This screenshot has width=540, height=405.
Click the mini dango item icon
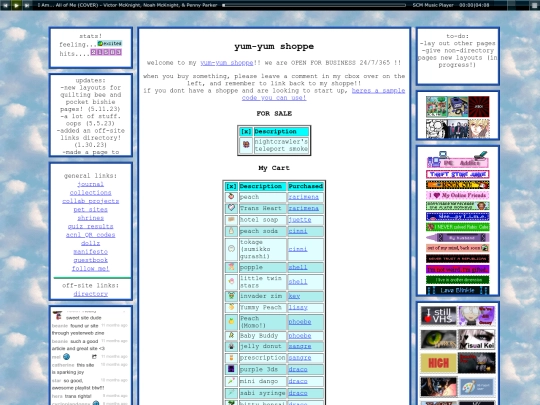[x=231, y=381]
